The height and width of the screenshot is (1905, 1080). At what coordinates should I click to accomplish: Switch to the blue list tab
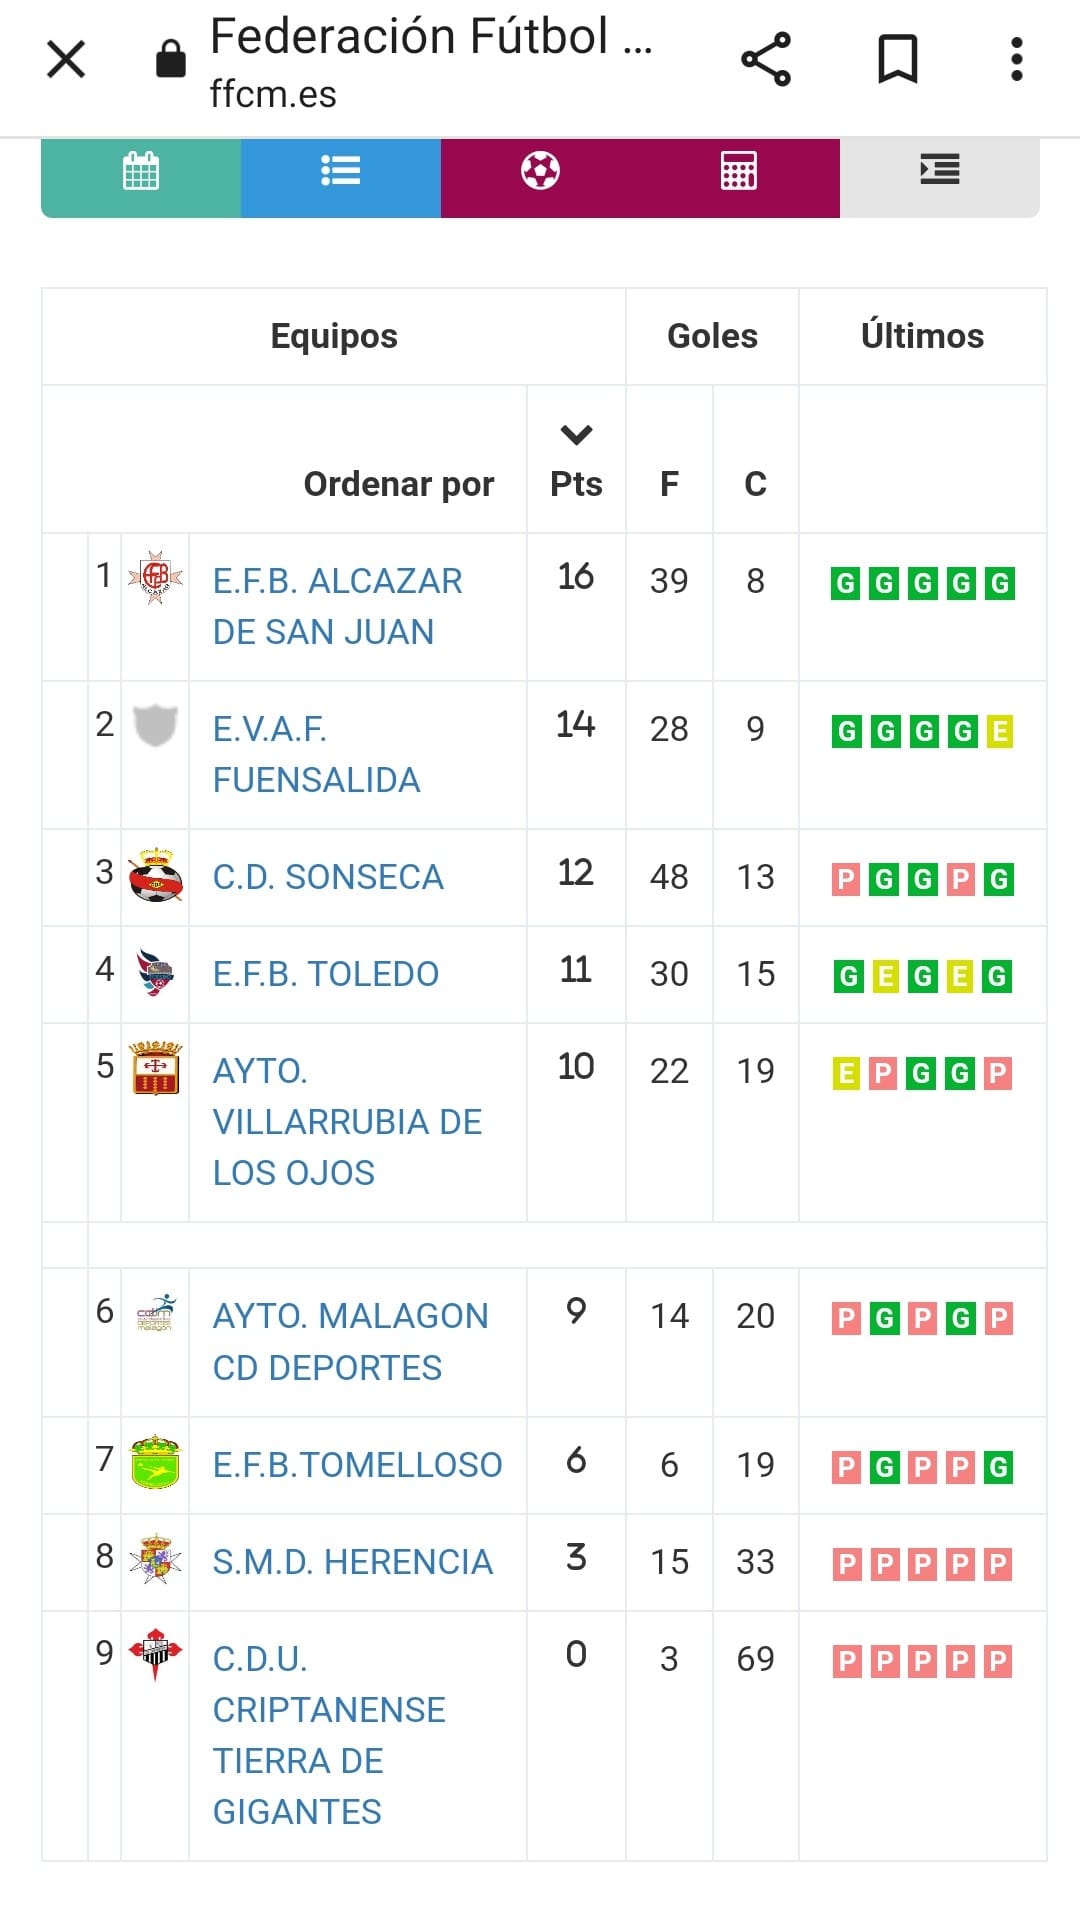tap(340, 171)
